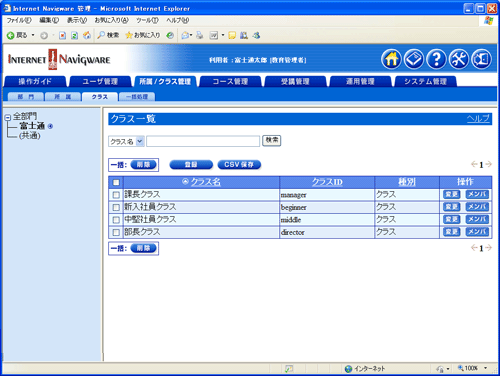Check the 中堅社員クラス row checkbox

116,220
